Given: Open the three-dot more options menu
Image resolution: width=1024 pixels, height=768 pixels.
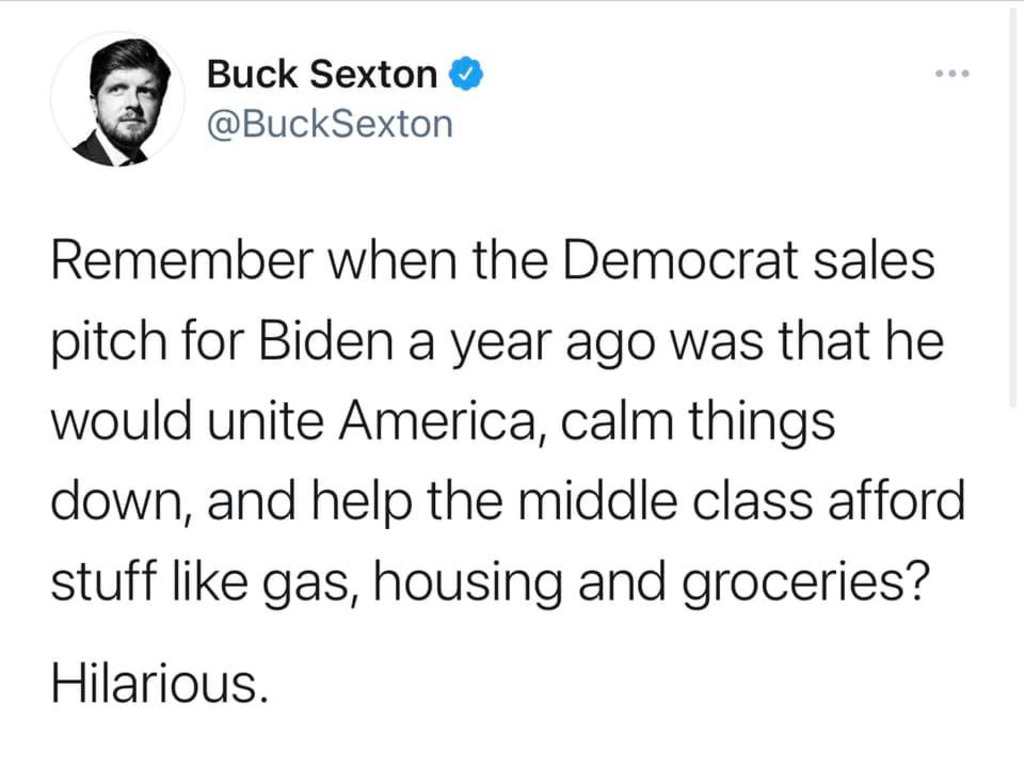Looking at the screenshot, I should (952, 73).
